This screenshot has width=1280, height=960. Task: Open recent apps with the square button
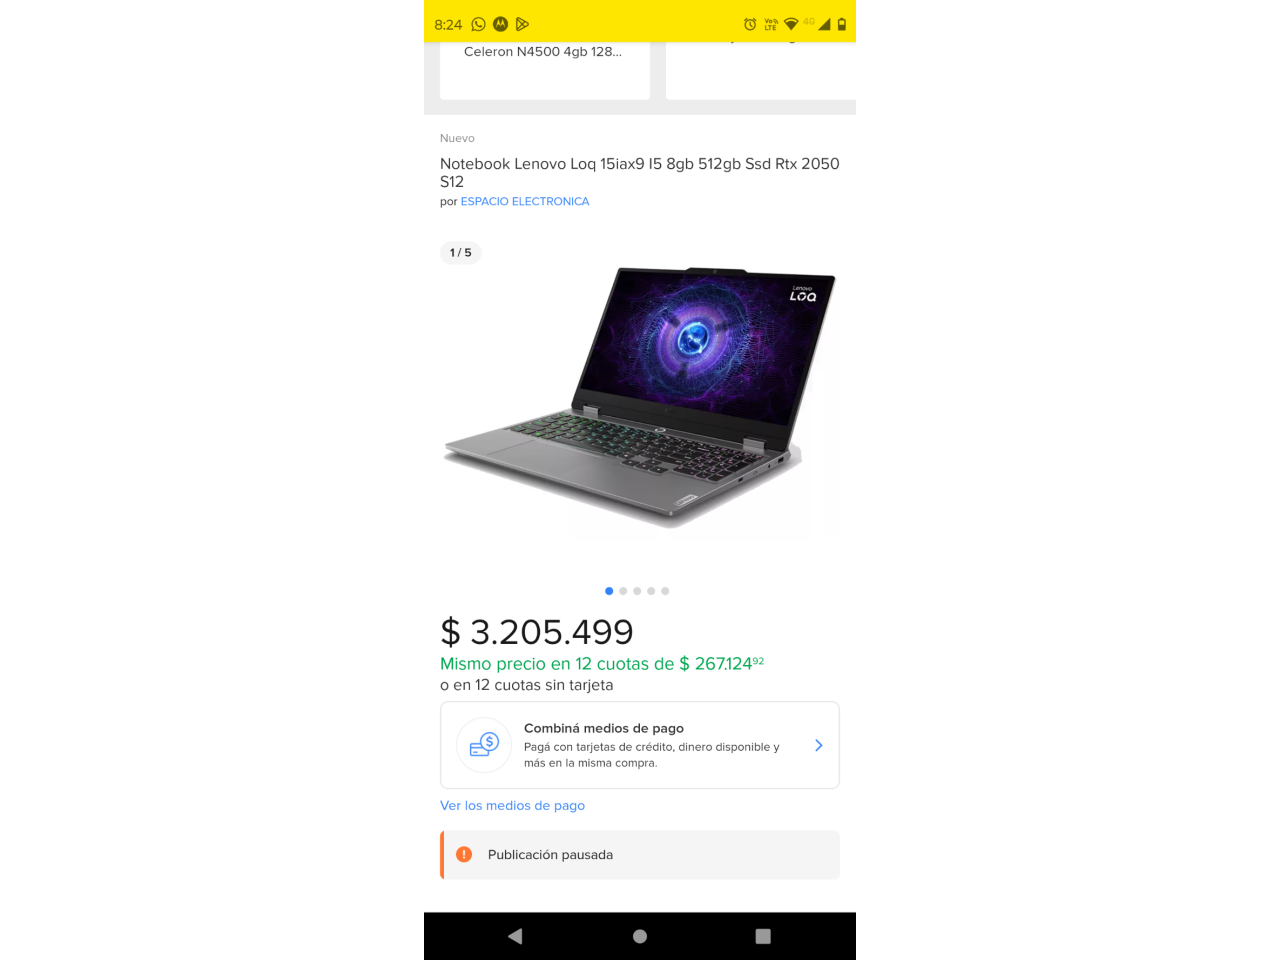pos(763,936)
